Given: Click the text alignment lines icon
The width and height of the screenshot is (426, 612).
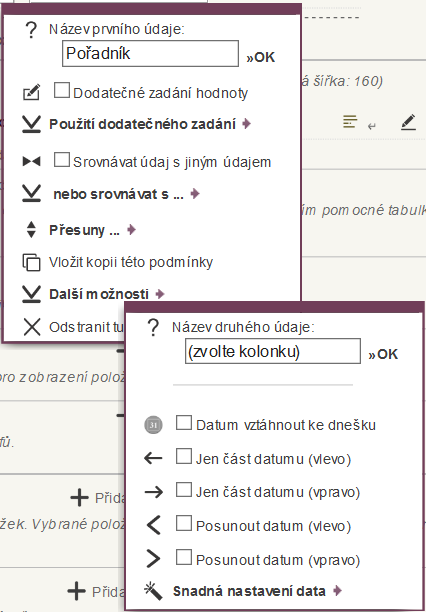Looking at the screenshot, I should click(350, 121).
